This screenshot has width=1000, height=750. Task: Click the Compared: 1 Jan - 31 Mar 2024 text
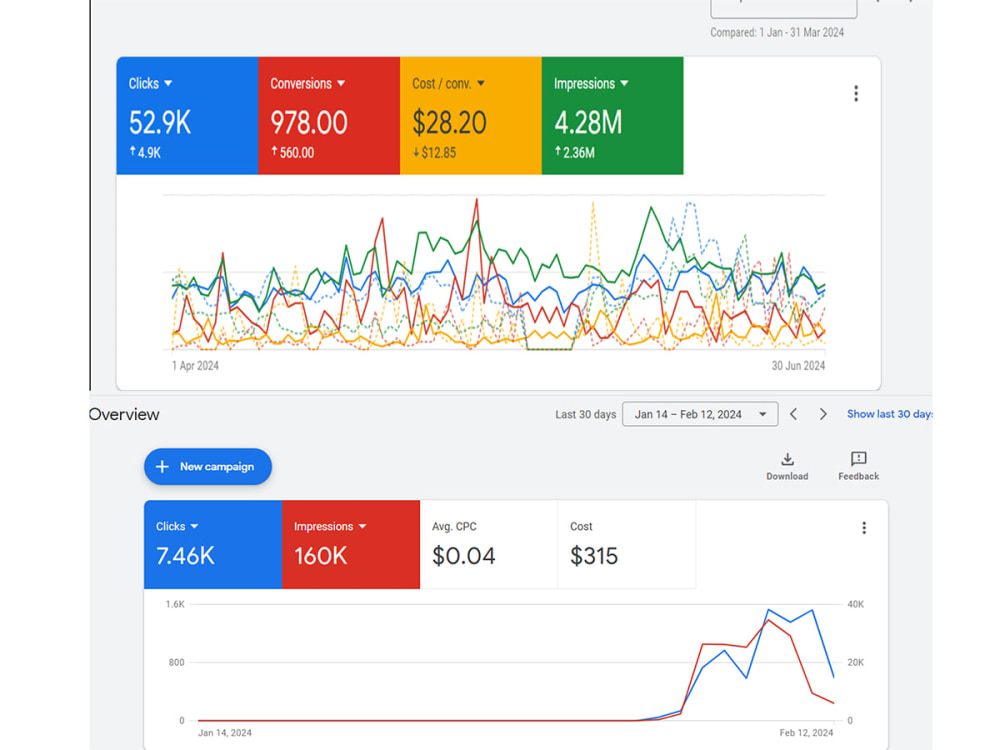(777, 33)
